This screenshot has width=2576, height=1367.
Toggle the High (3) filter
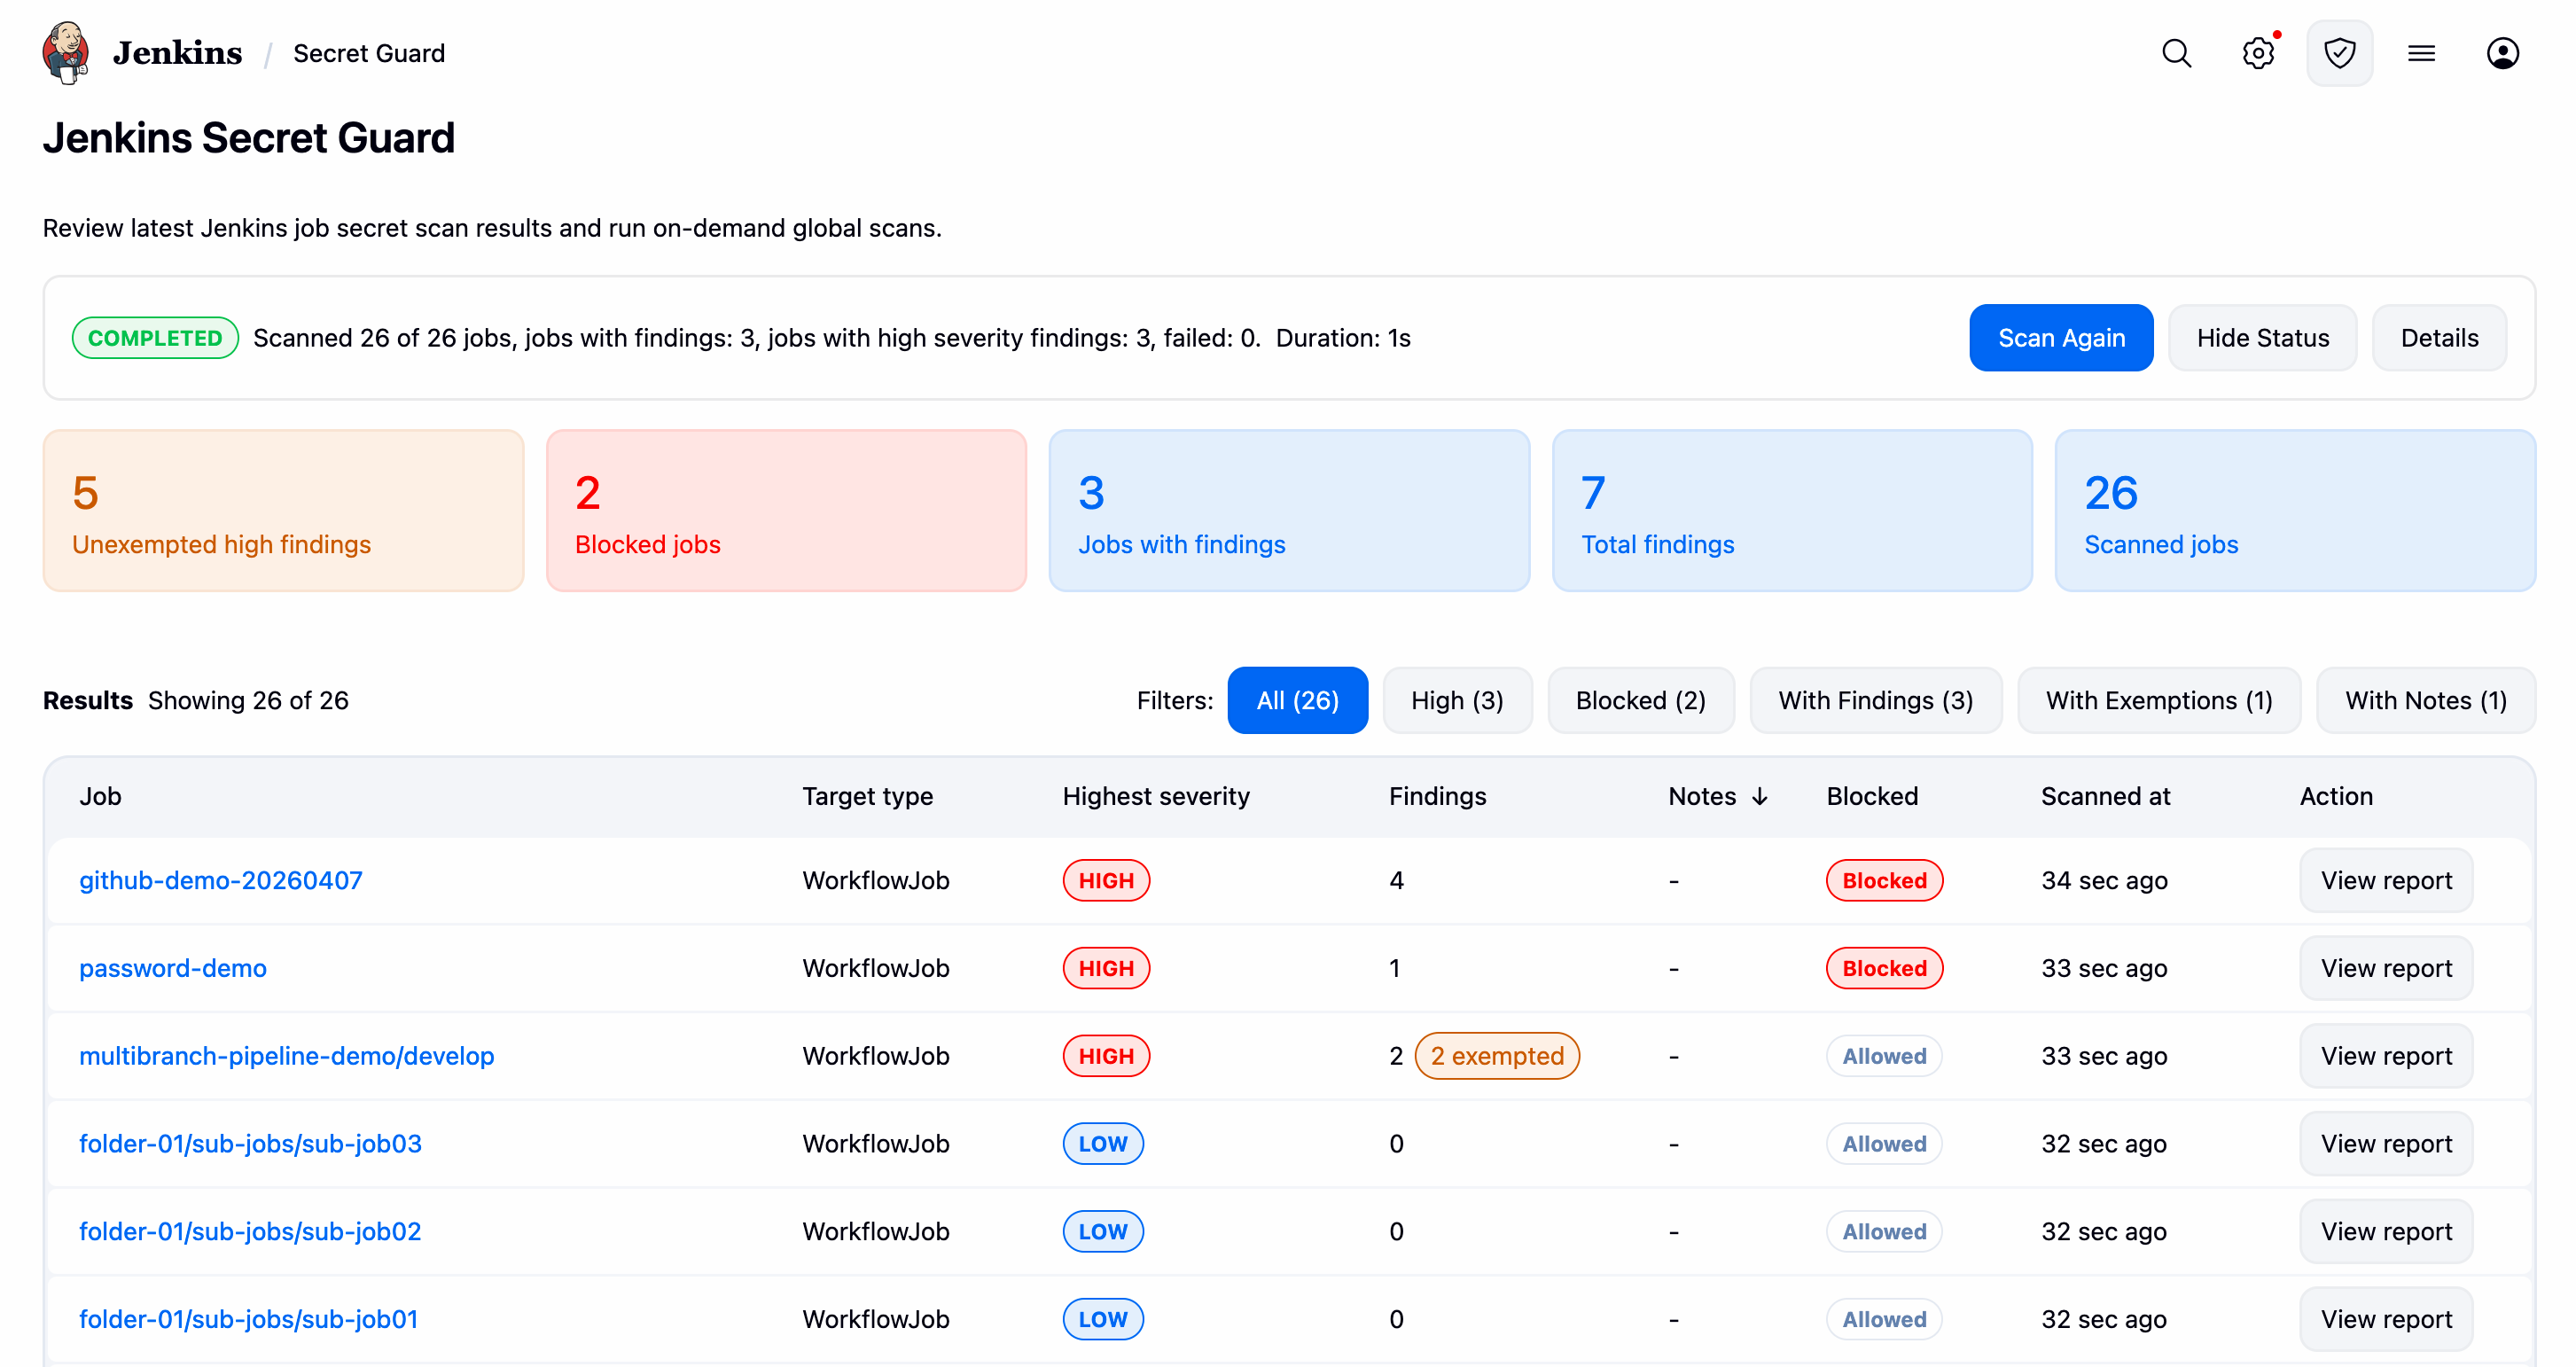click(1456, 700)
